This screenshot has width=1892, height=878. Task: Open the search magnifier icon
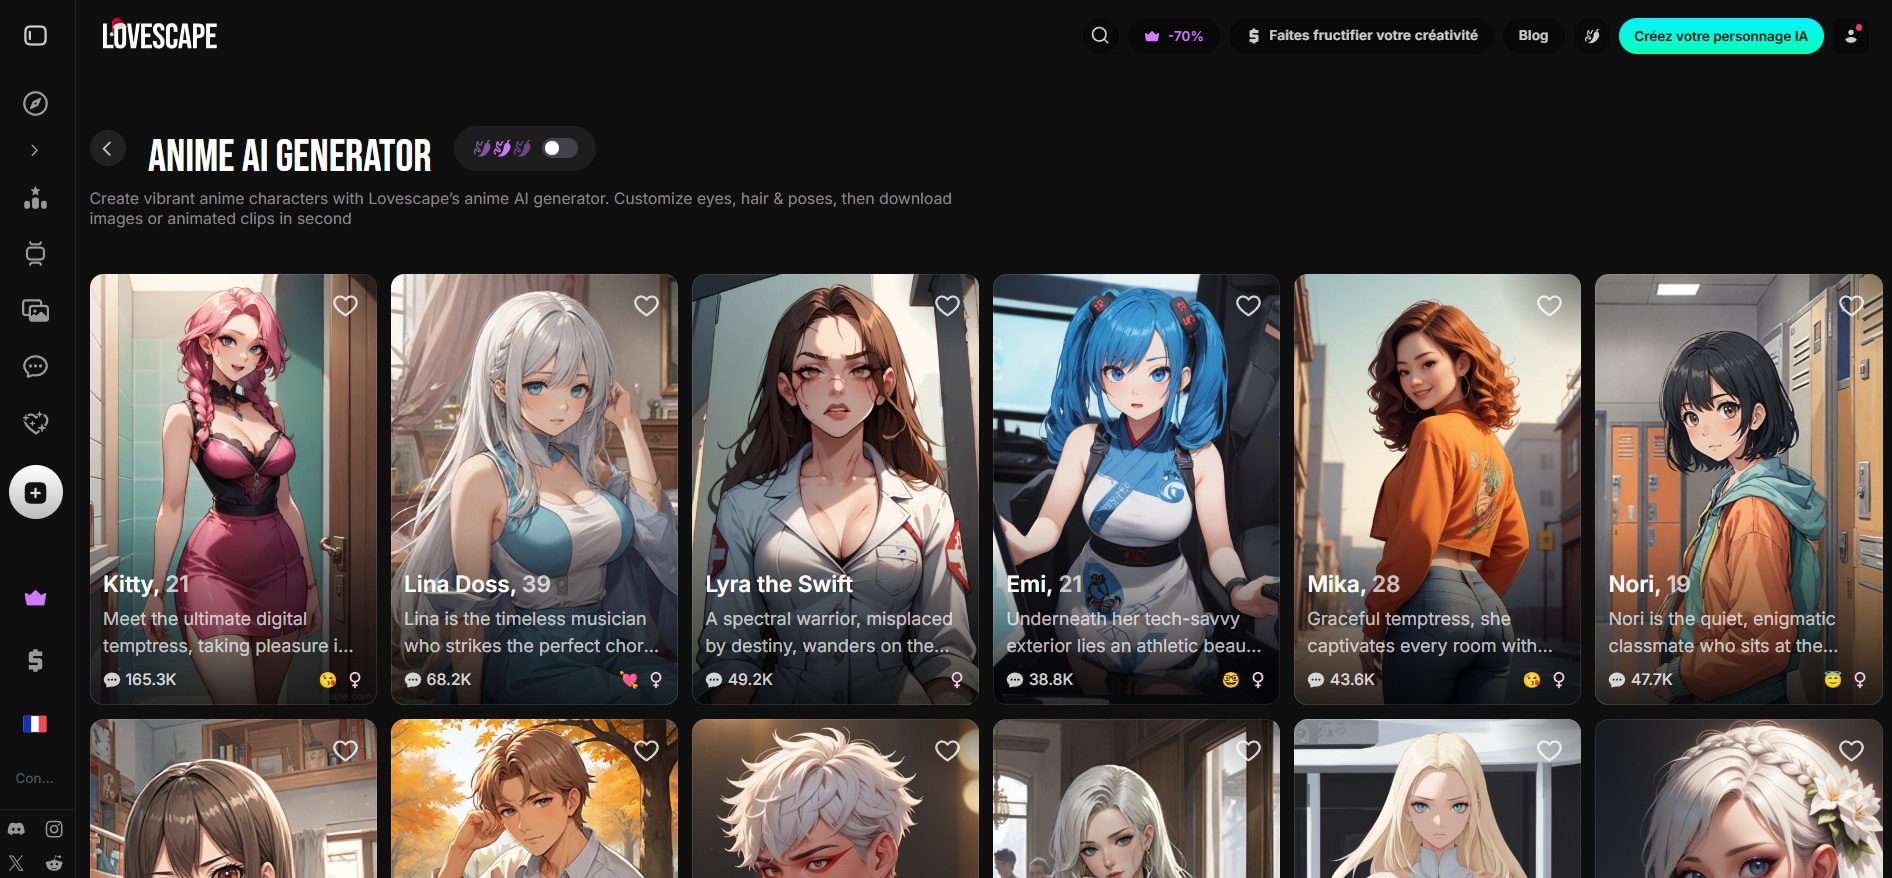click(x=1100, y=36)
